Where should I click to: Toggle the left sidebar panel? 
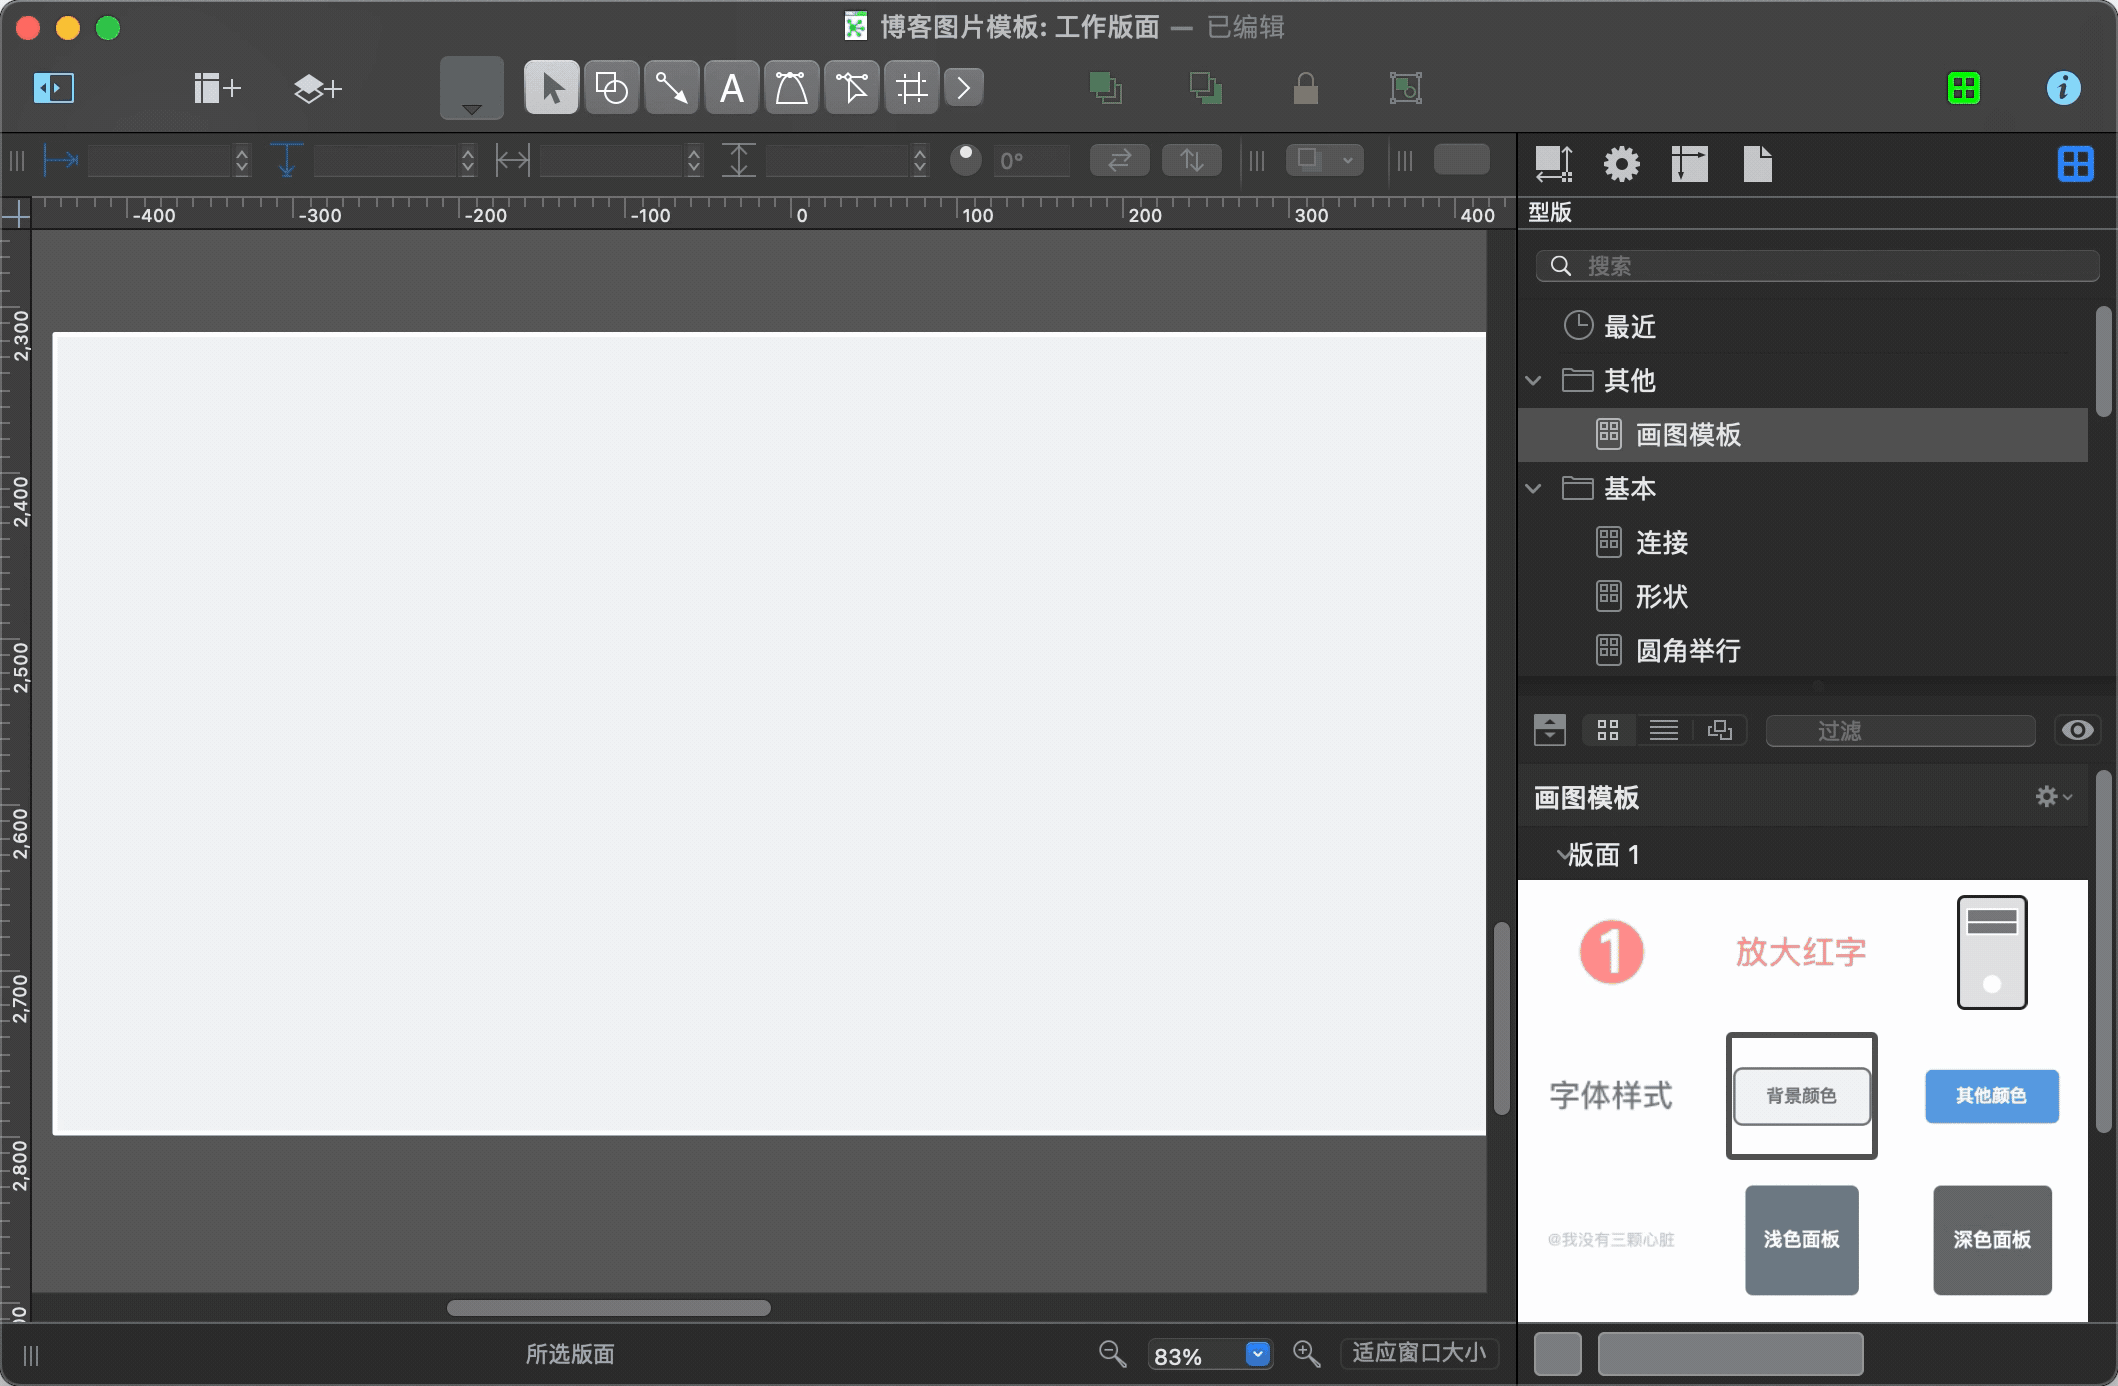tap(54, 89)
